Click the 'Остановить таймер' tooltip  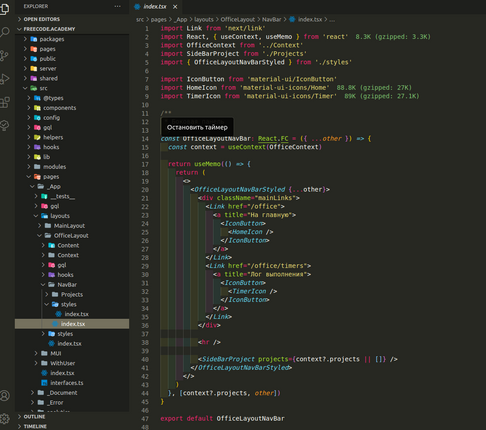[197, 127]
